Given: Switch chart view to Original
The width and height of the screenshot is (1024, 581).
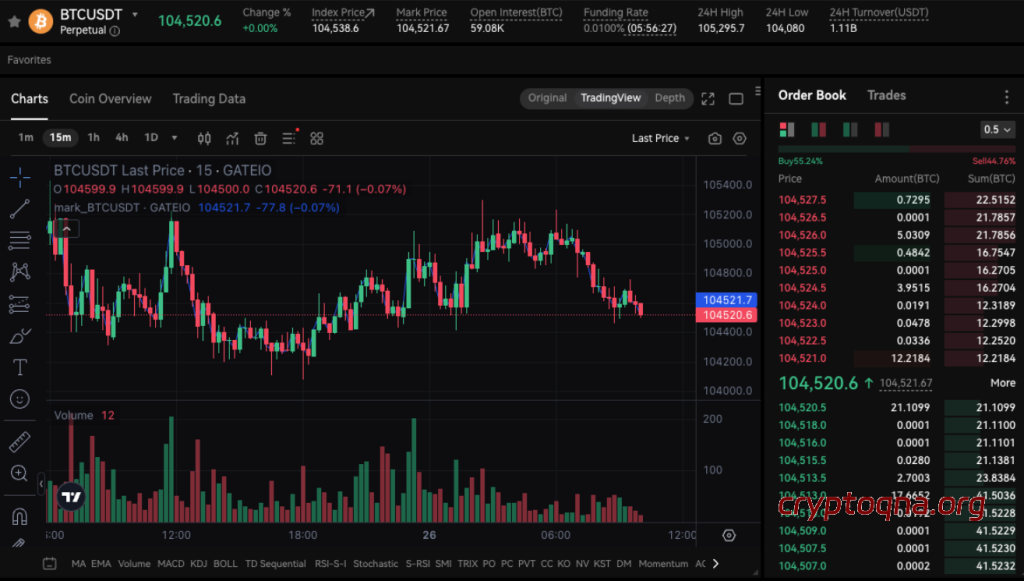Looking at the screenshot, I should click(547, 98).
